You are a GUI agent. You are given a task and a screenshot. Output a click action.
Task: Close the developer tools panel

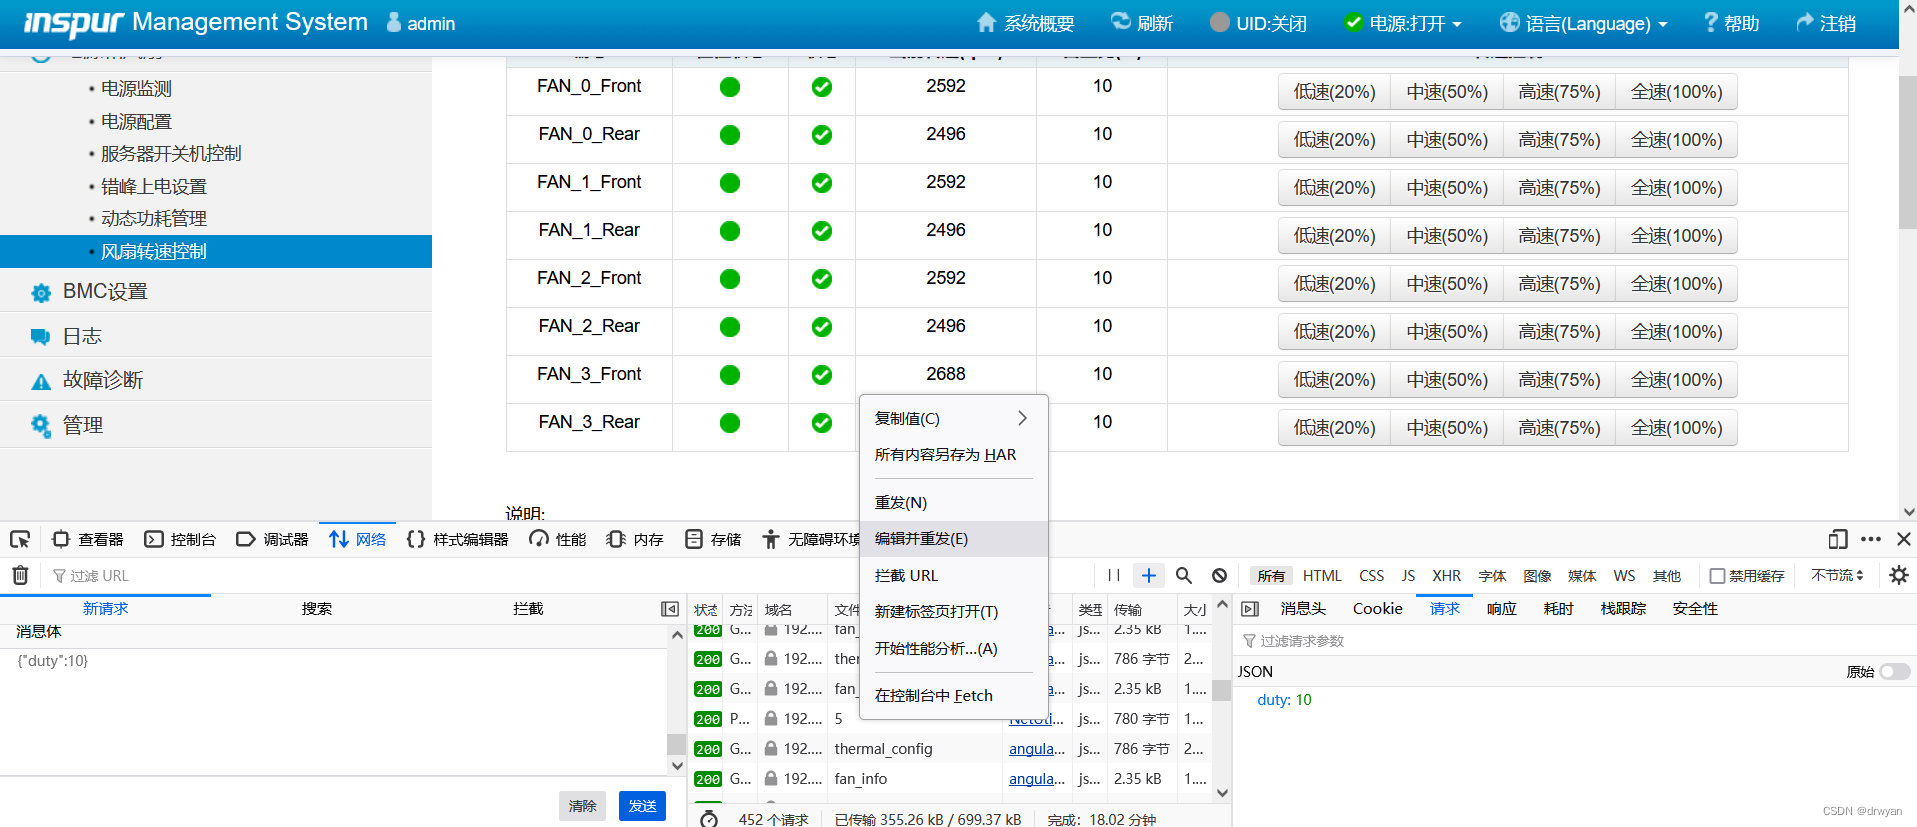click(1904, 539)
